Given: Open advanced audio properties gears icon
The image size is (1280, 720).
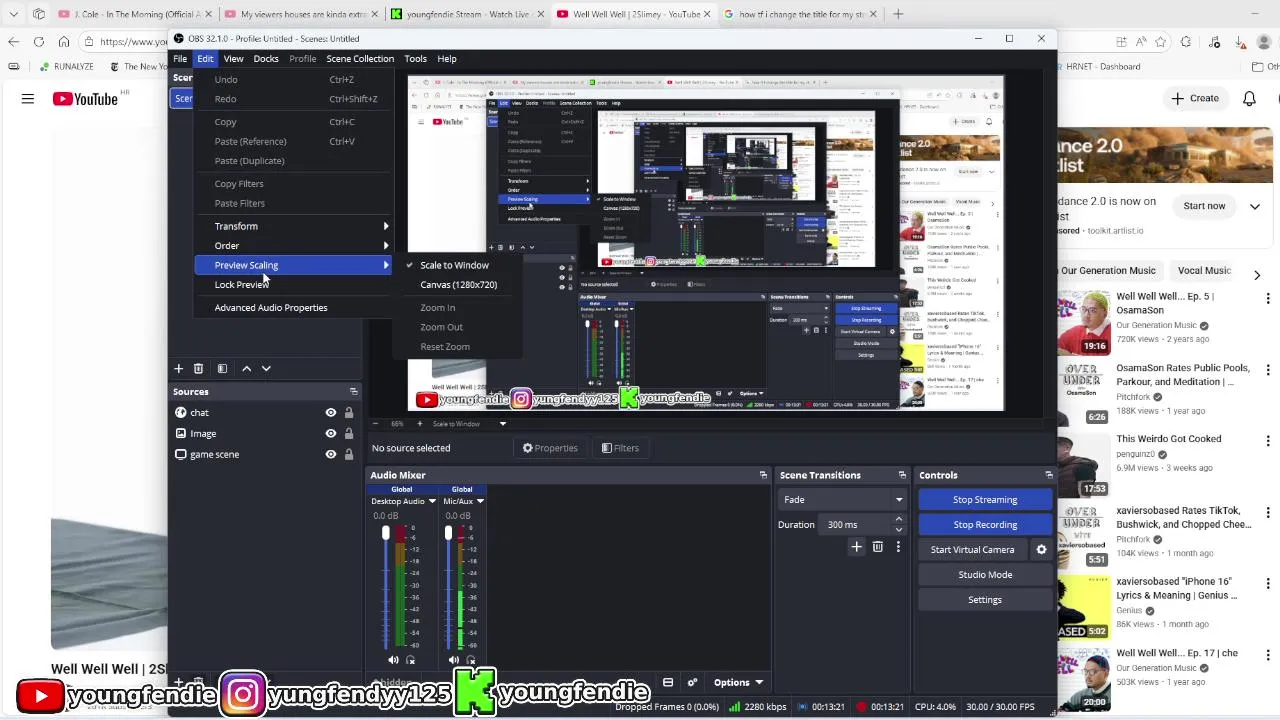Looking at the screenshot, I should pyautogui.click(x=692, y=683).
